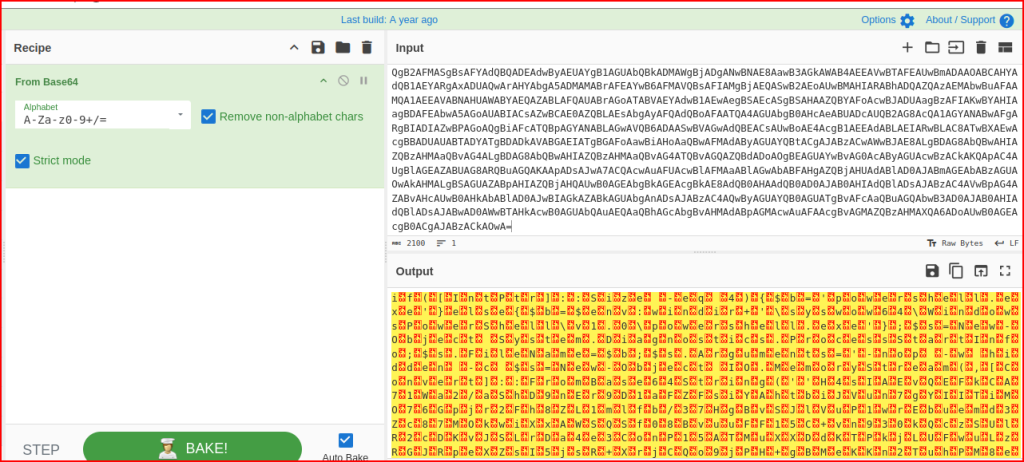Copy raw output to clipboard
Viewport: 1024px width, 462px height.
point(956,271)
